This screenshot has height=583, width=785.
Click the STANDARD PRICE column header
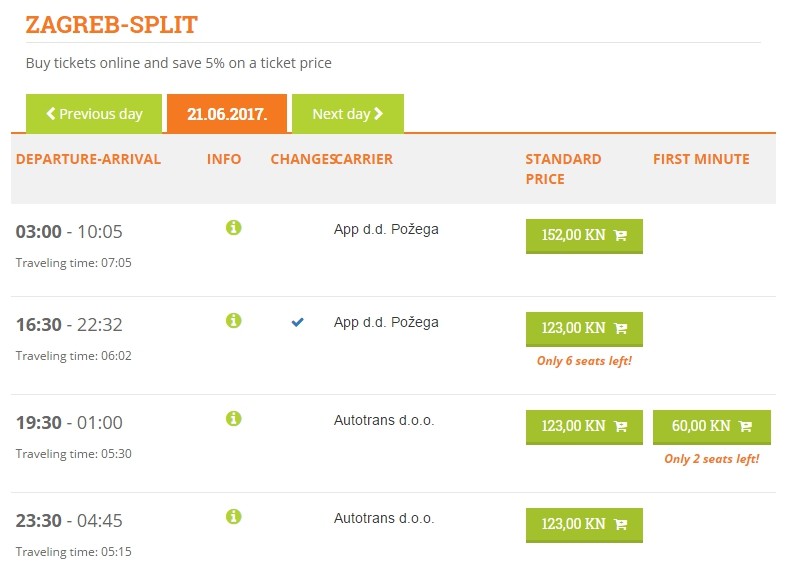pos(563,169)
